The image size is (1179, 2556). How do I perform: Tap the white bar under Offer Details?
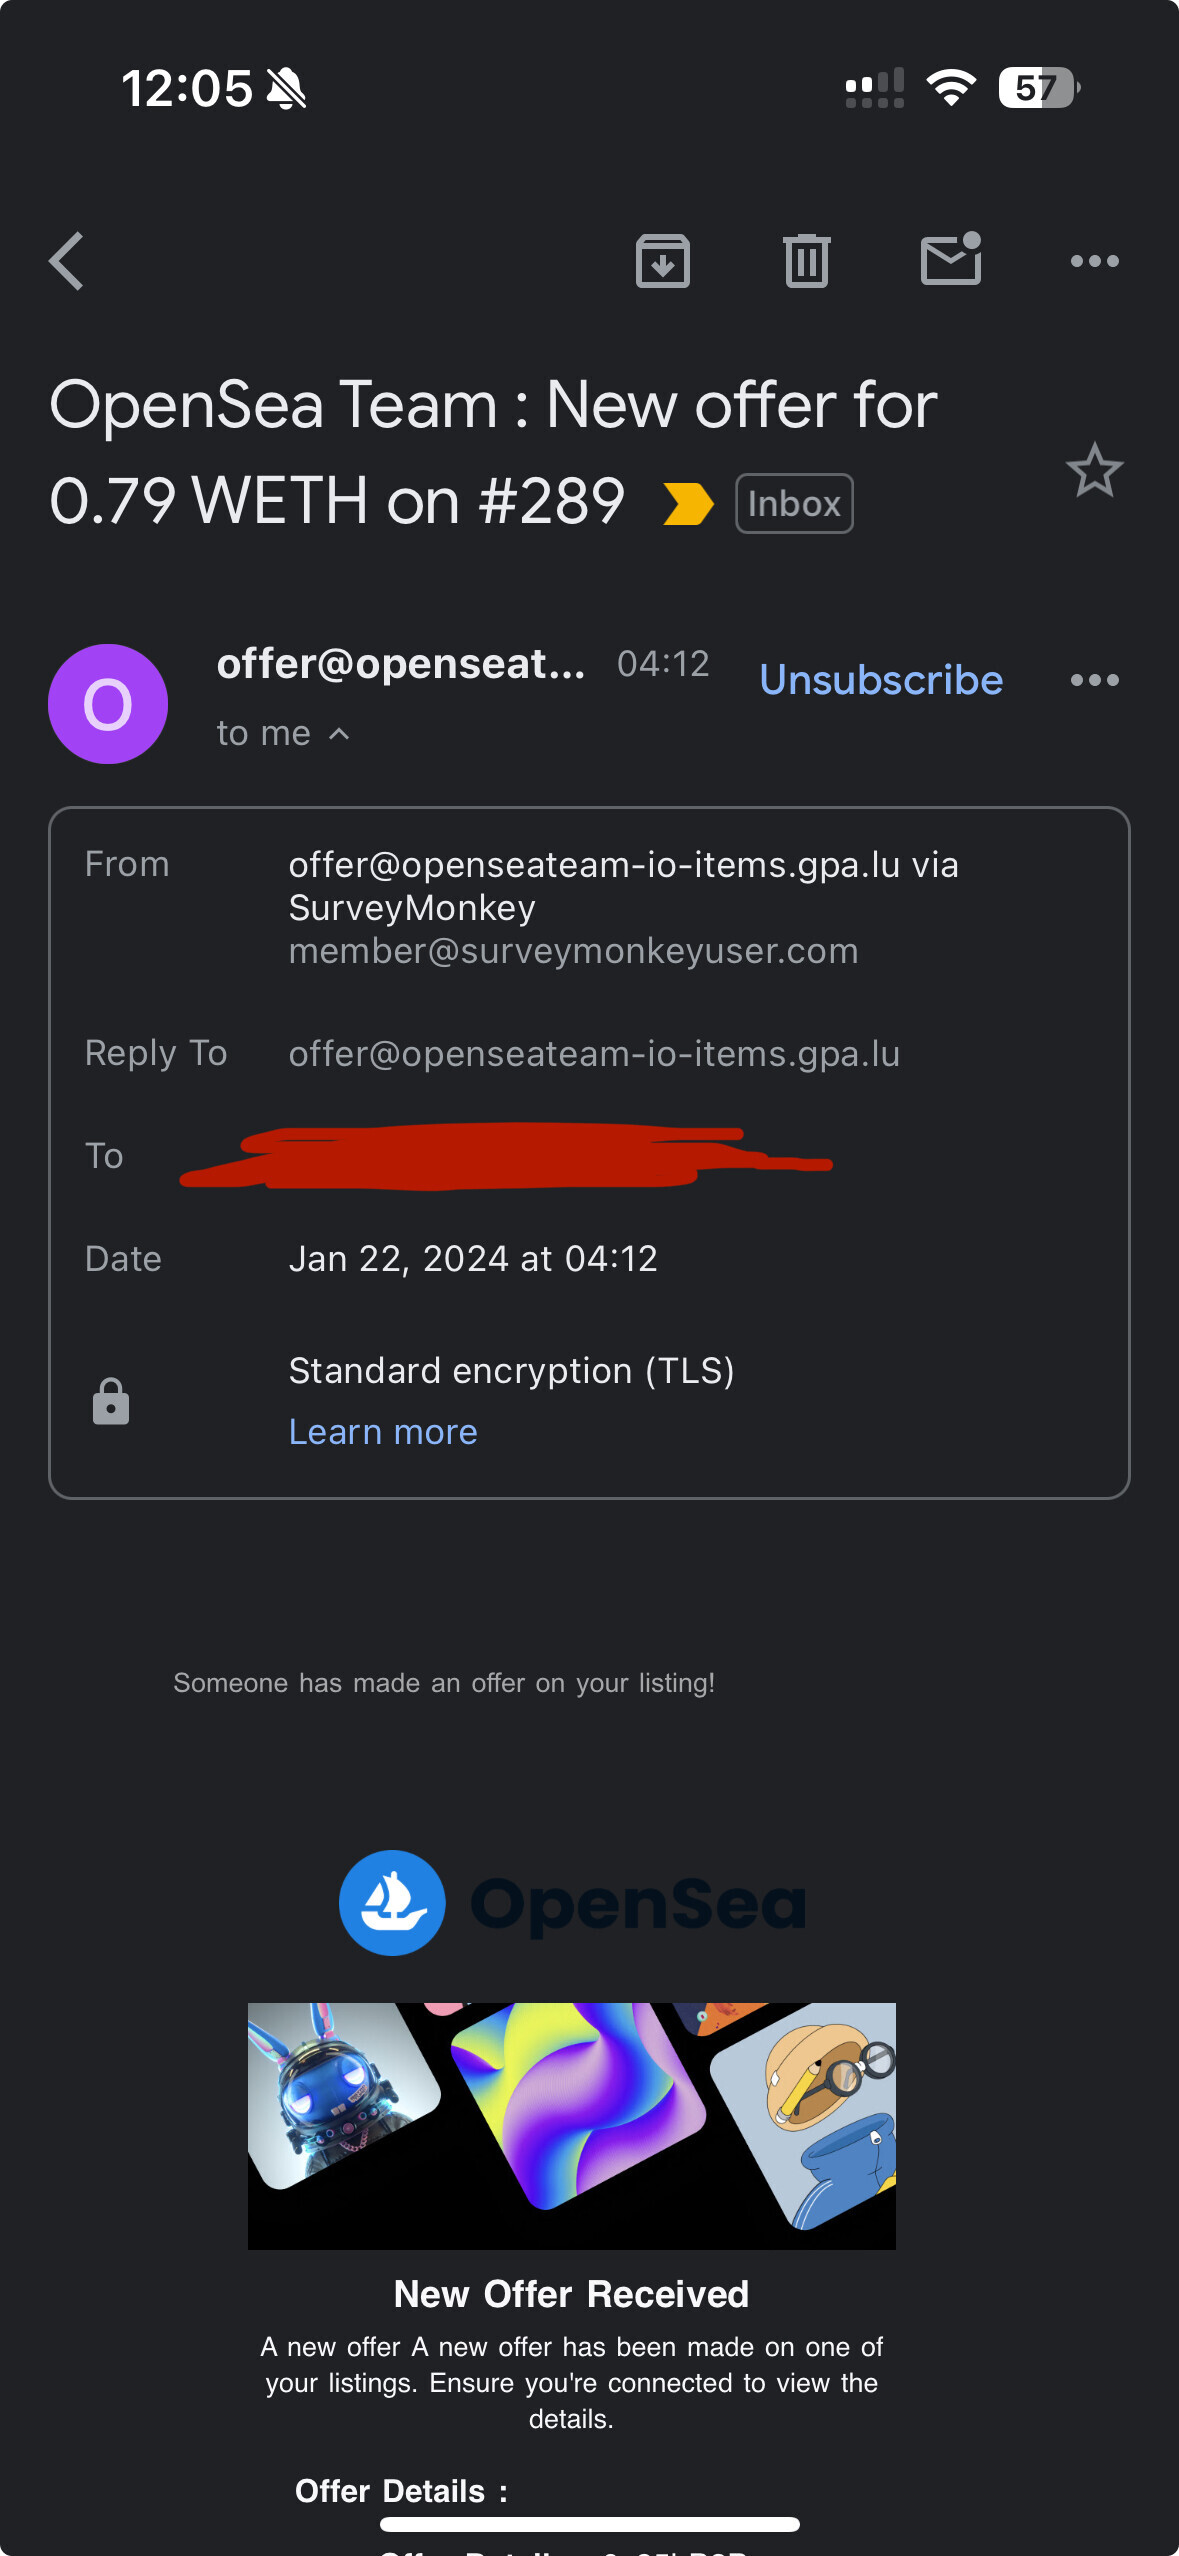point(590,2524)
